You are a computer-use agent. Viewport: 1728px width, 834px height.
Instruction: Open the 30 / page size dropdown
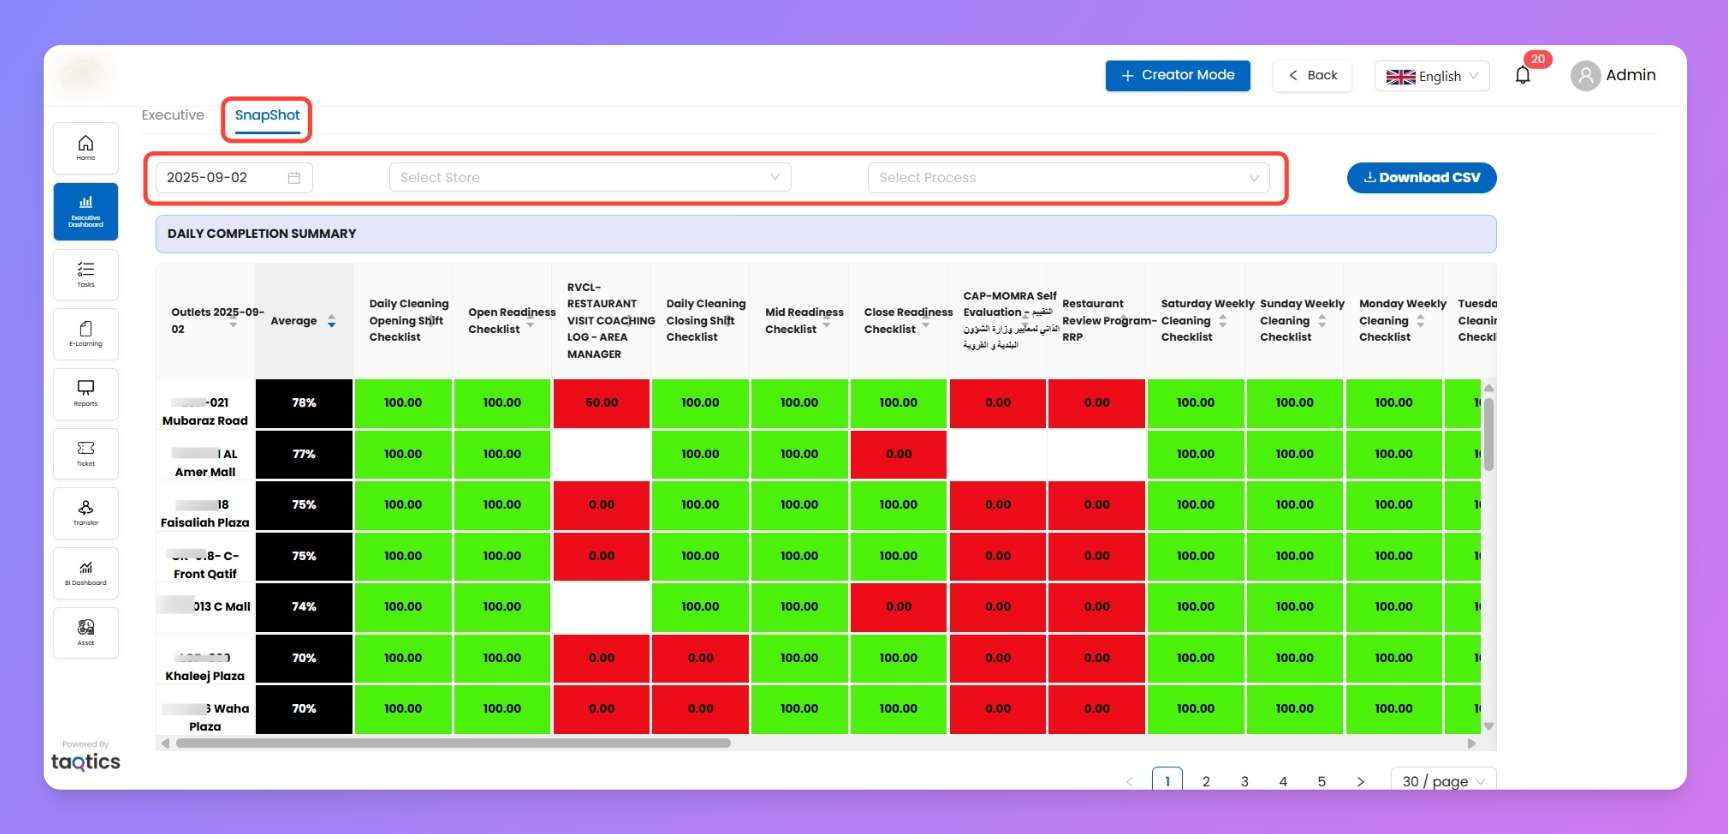(1443, 781)
